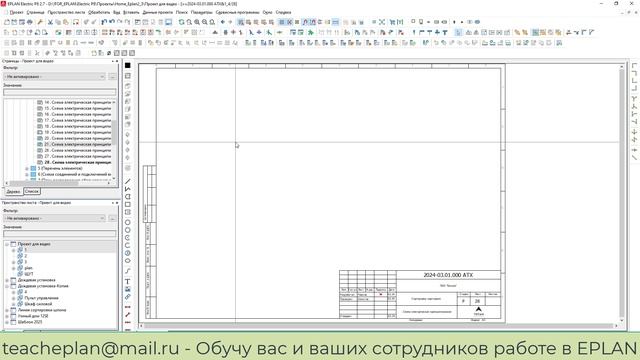Open the Проект menu
This screenshot has height=360, width=640.
point(16,12)
